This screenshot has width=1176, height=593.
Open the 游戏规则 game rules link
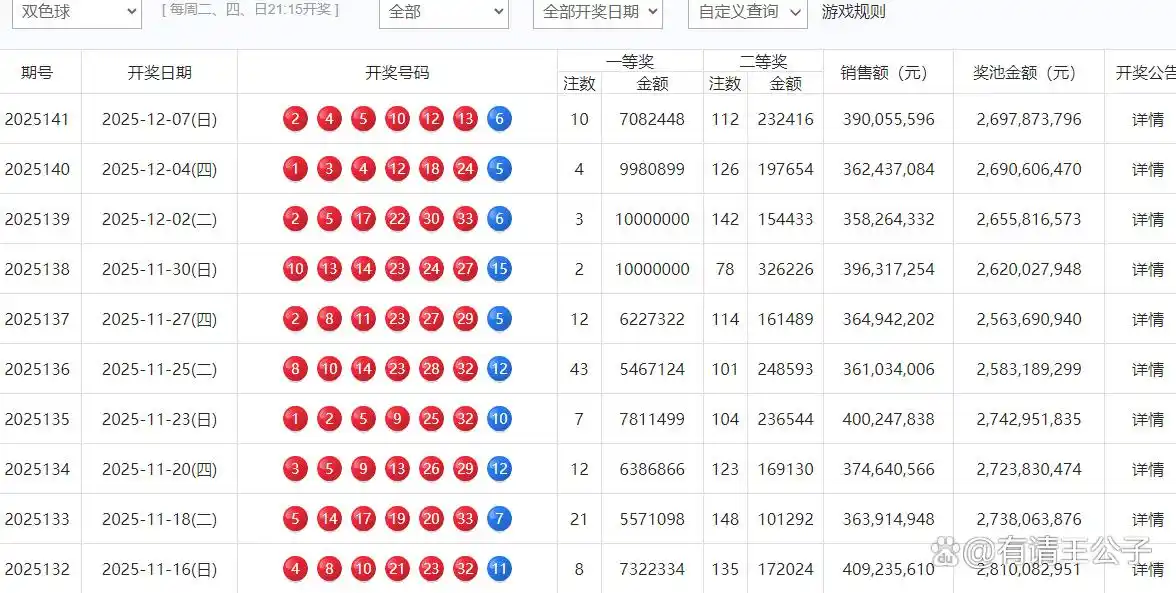(853, 12)
